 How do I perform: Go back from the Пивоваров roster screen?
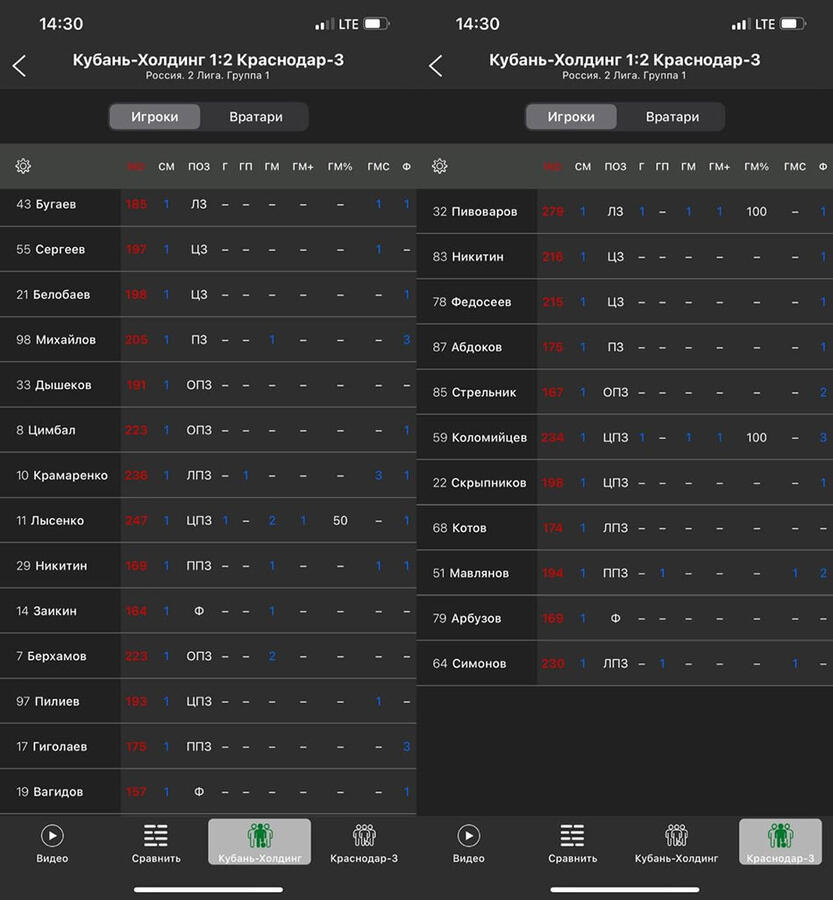436,66
